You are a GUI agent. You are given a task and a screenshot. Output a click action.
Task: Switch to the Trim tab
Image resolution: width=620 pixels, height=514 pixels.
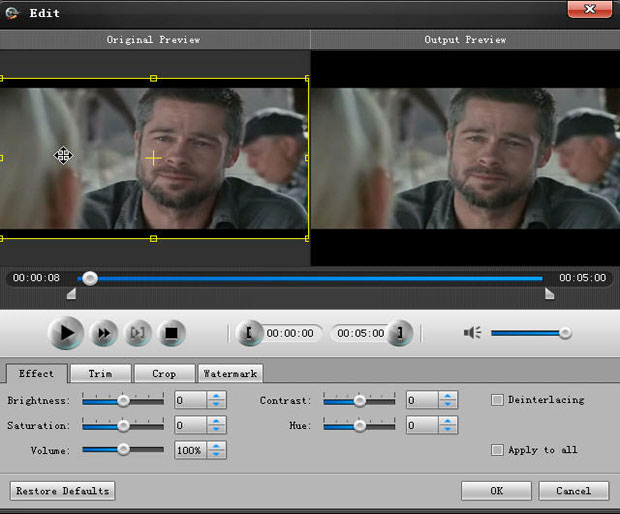tap(100, 373)
